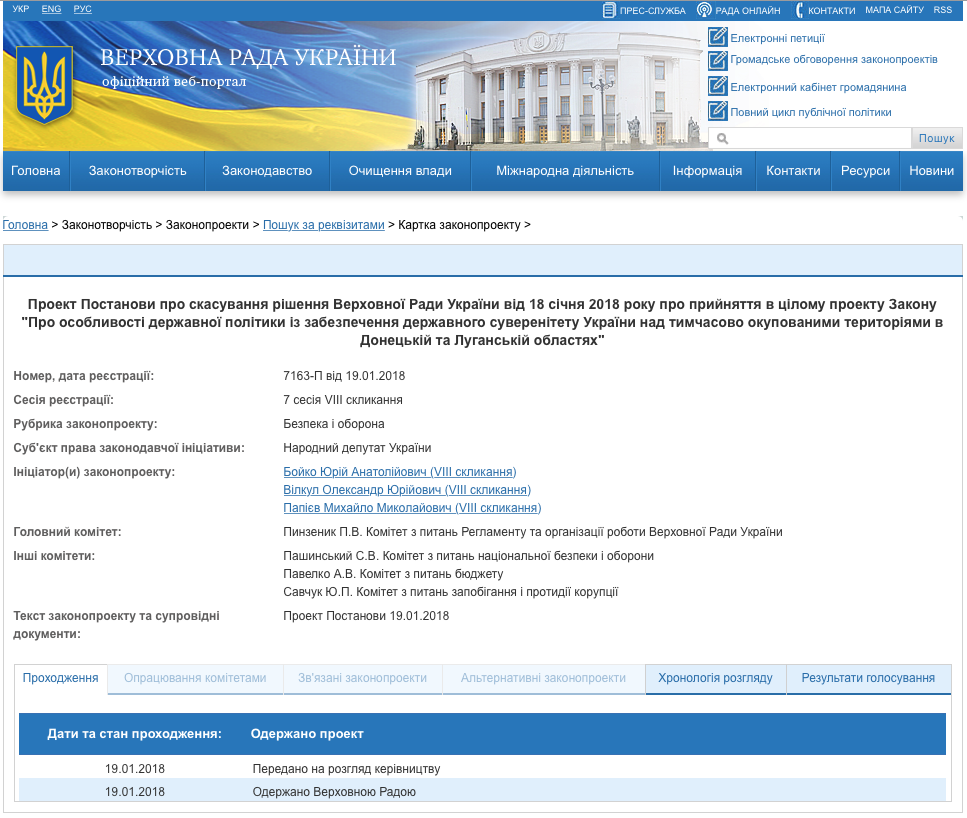Click the Пошук search button
This screenshot has height=818, width=967.
pyautogui.click(x=936, y=138)
